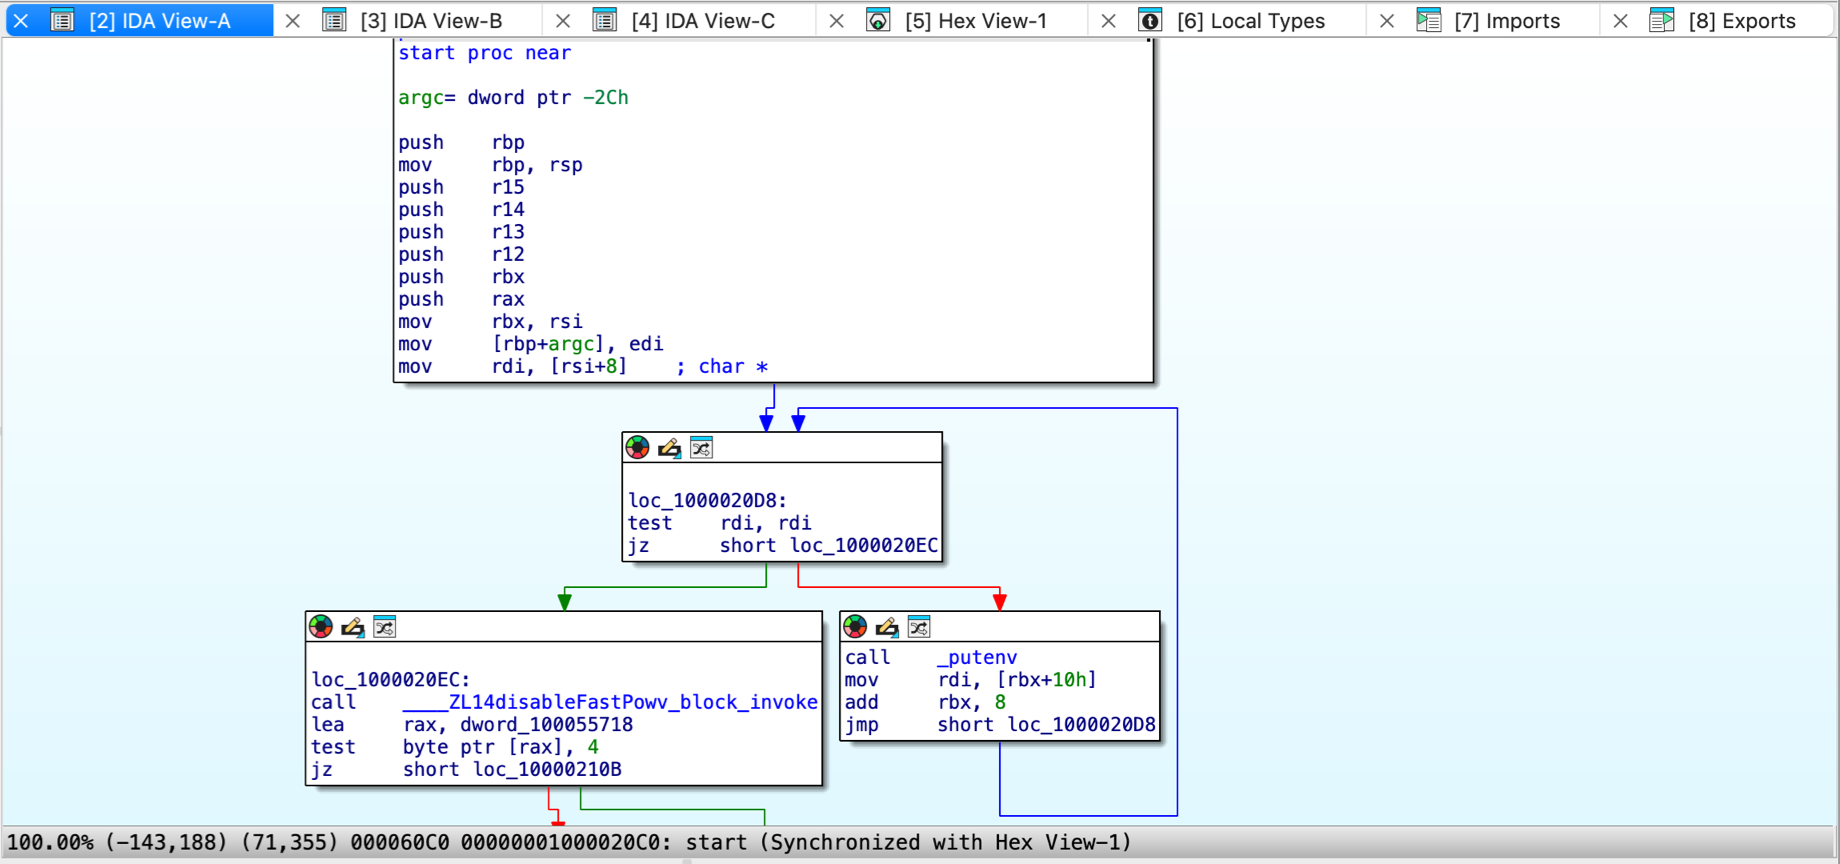Open the Exports tab

[x=1742, y=20]
